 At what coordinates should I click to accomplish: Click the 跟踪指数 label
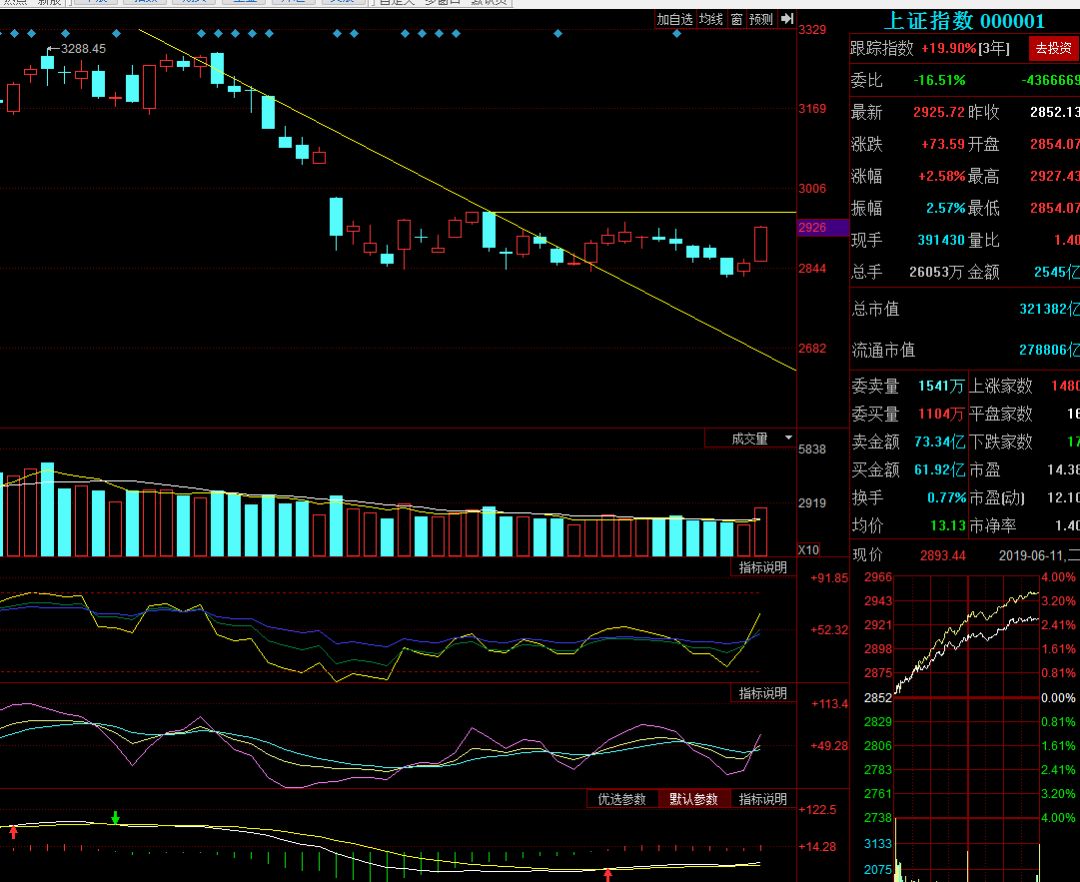[x=882, y=48]
